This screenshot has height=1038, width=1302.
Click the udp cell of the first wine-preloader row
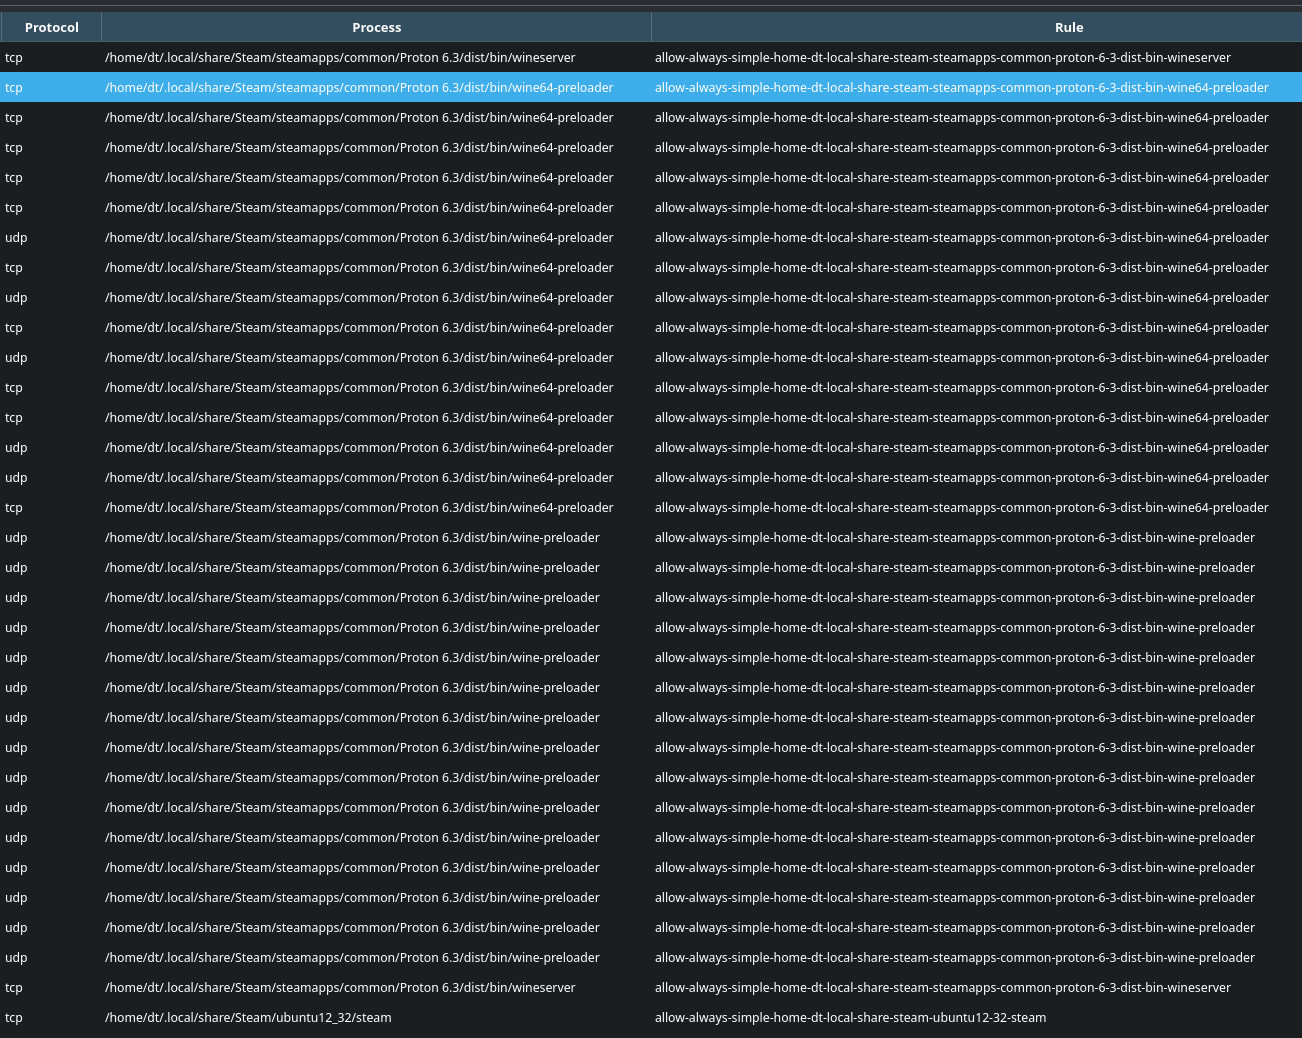16,537
